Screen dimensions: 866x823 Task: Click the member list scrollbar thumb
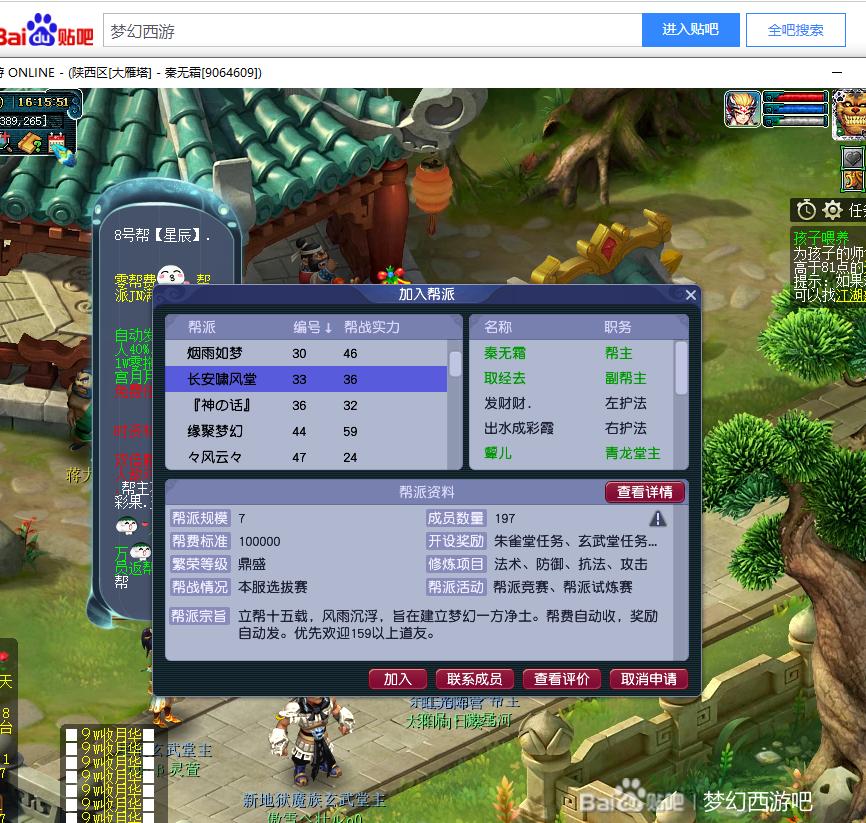click(682, 367)
